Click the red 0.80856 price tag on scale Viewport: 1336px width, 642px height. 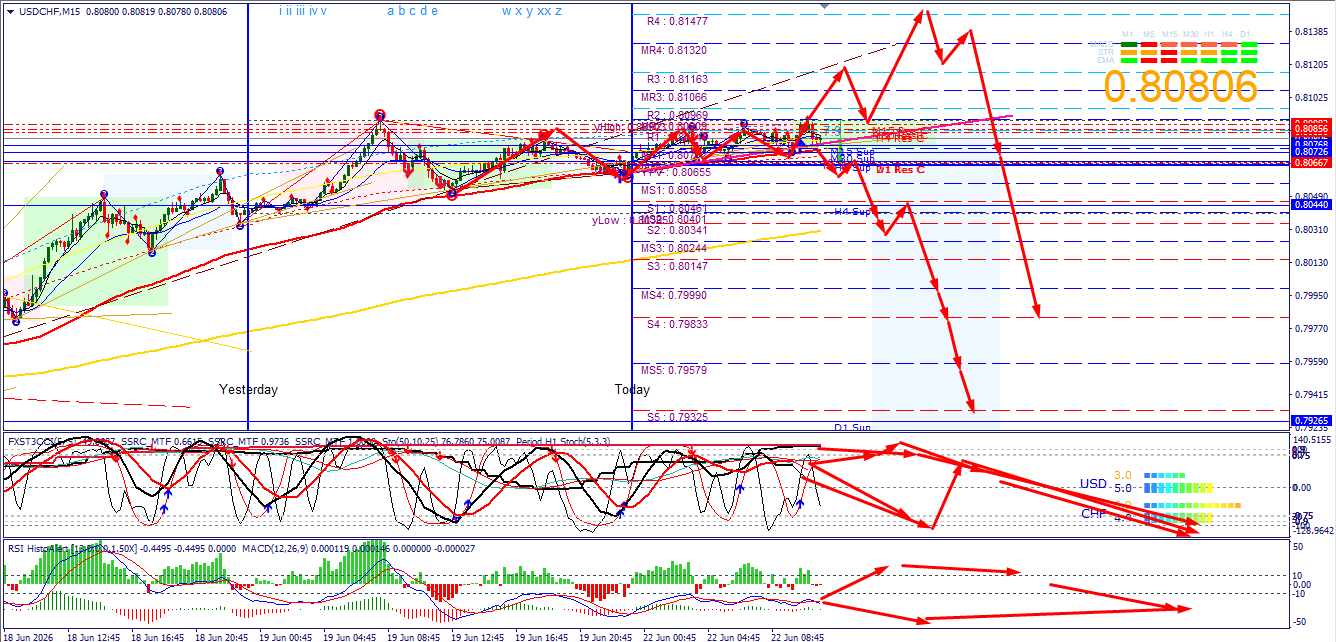[x=1310, y=129]
